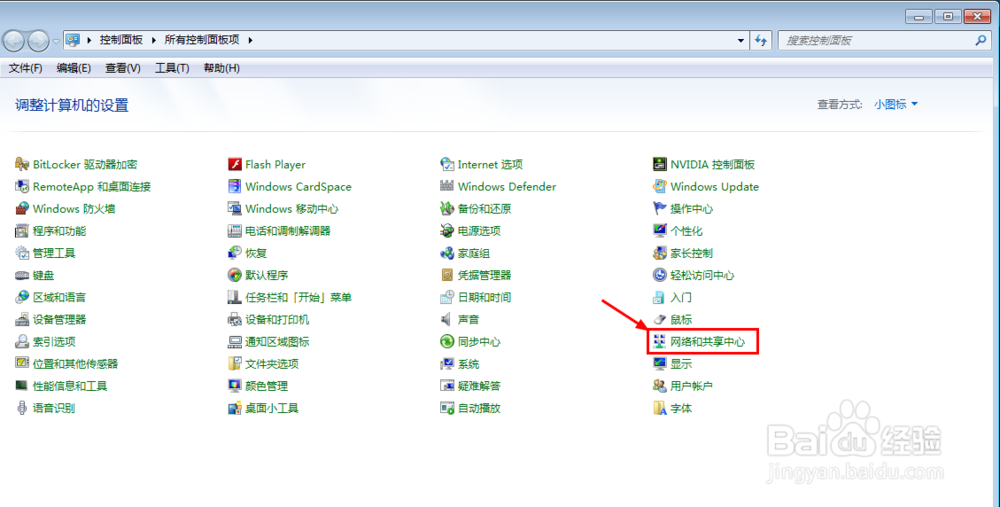Image resolution: width=1000 pixels, height=507 pixels.
Task: Open 程序和功能 icon
Action: 22,231
